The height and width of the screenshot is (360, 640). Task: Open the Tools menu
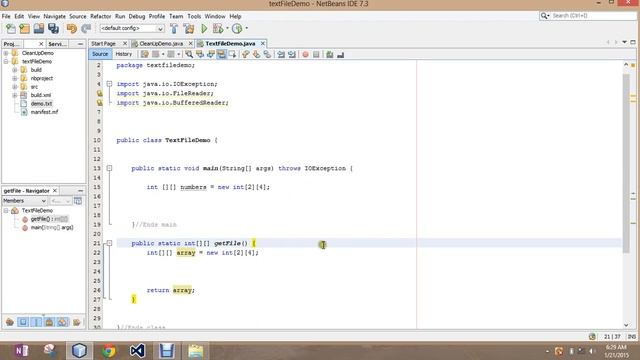194,16
